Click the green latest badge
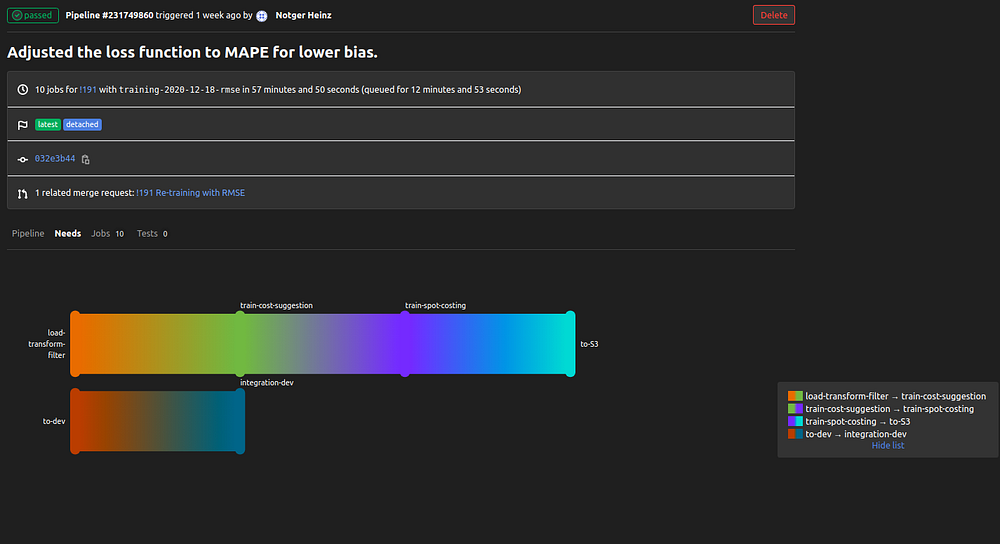 pyautogui.click(x=47, y=125)
